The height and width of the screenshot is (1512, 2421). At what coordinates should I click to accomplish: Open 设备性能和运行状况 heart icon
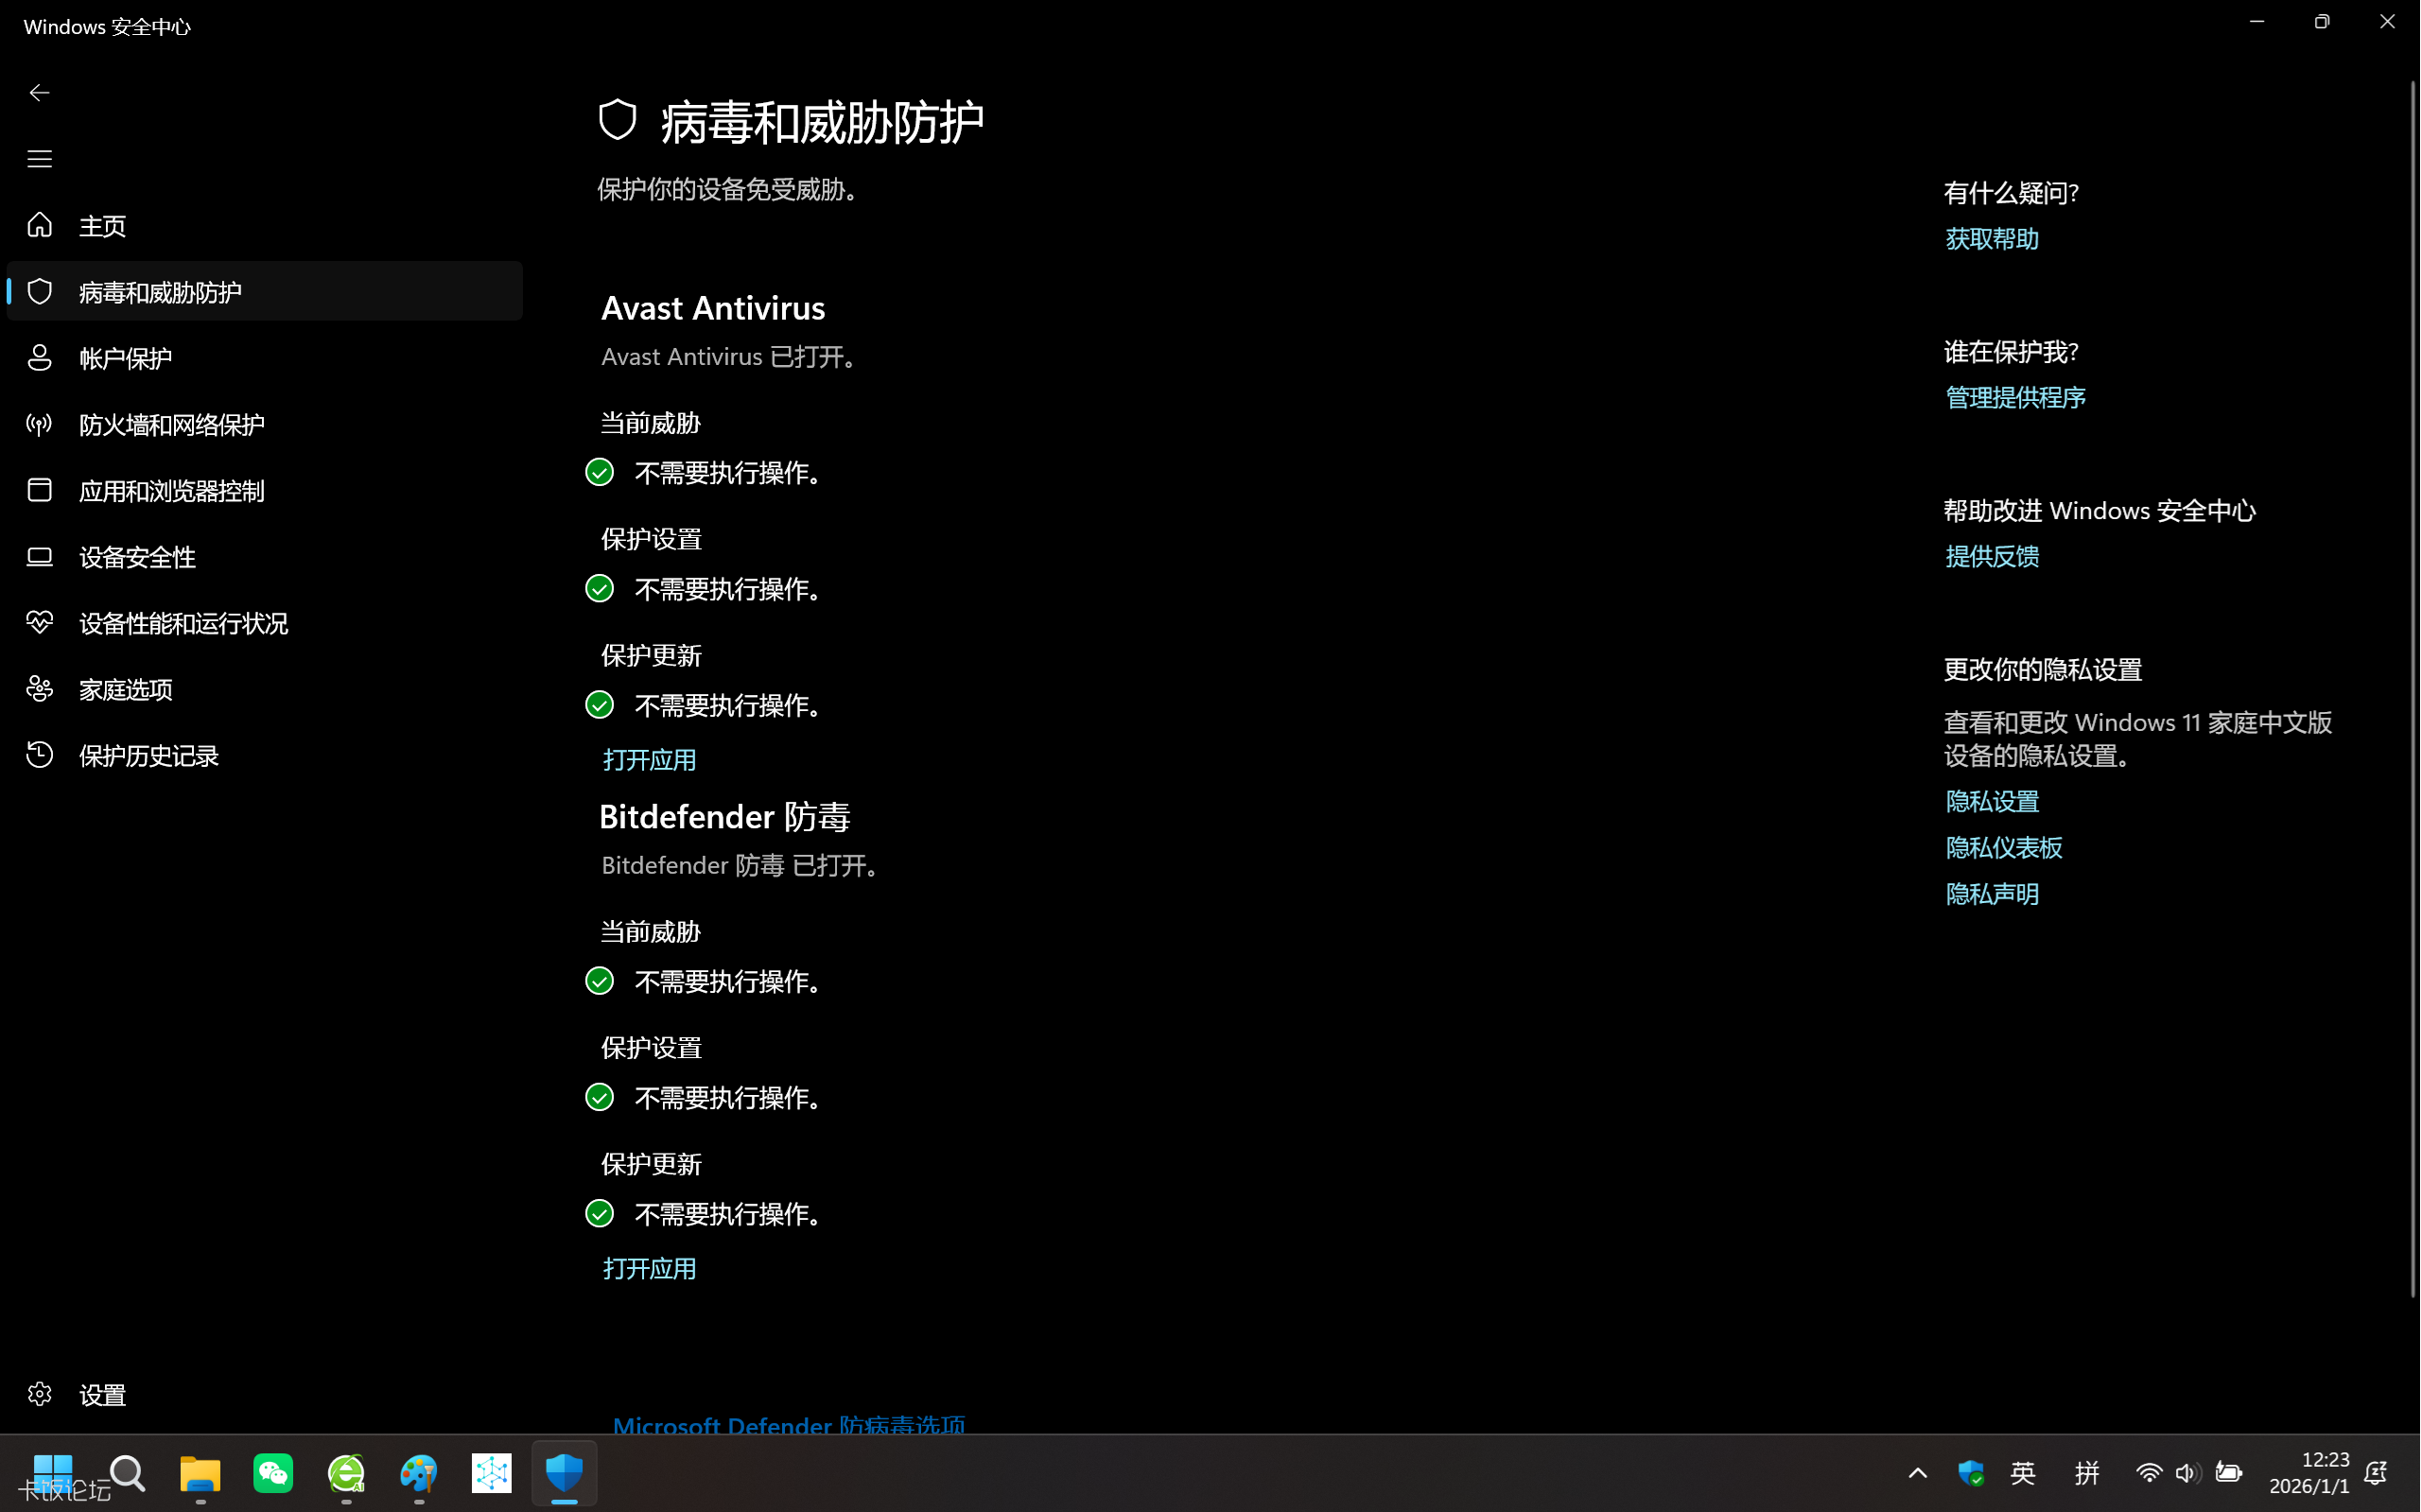click(x=39, y=623)
